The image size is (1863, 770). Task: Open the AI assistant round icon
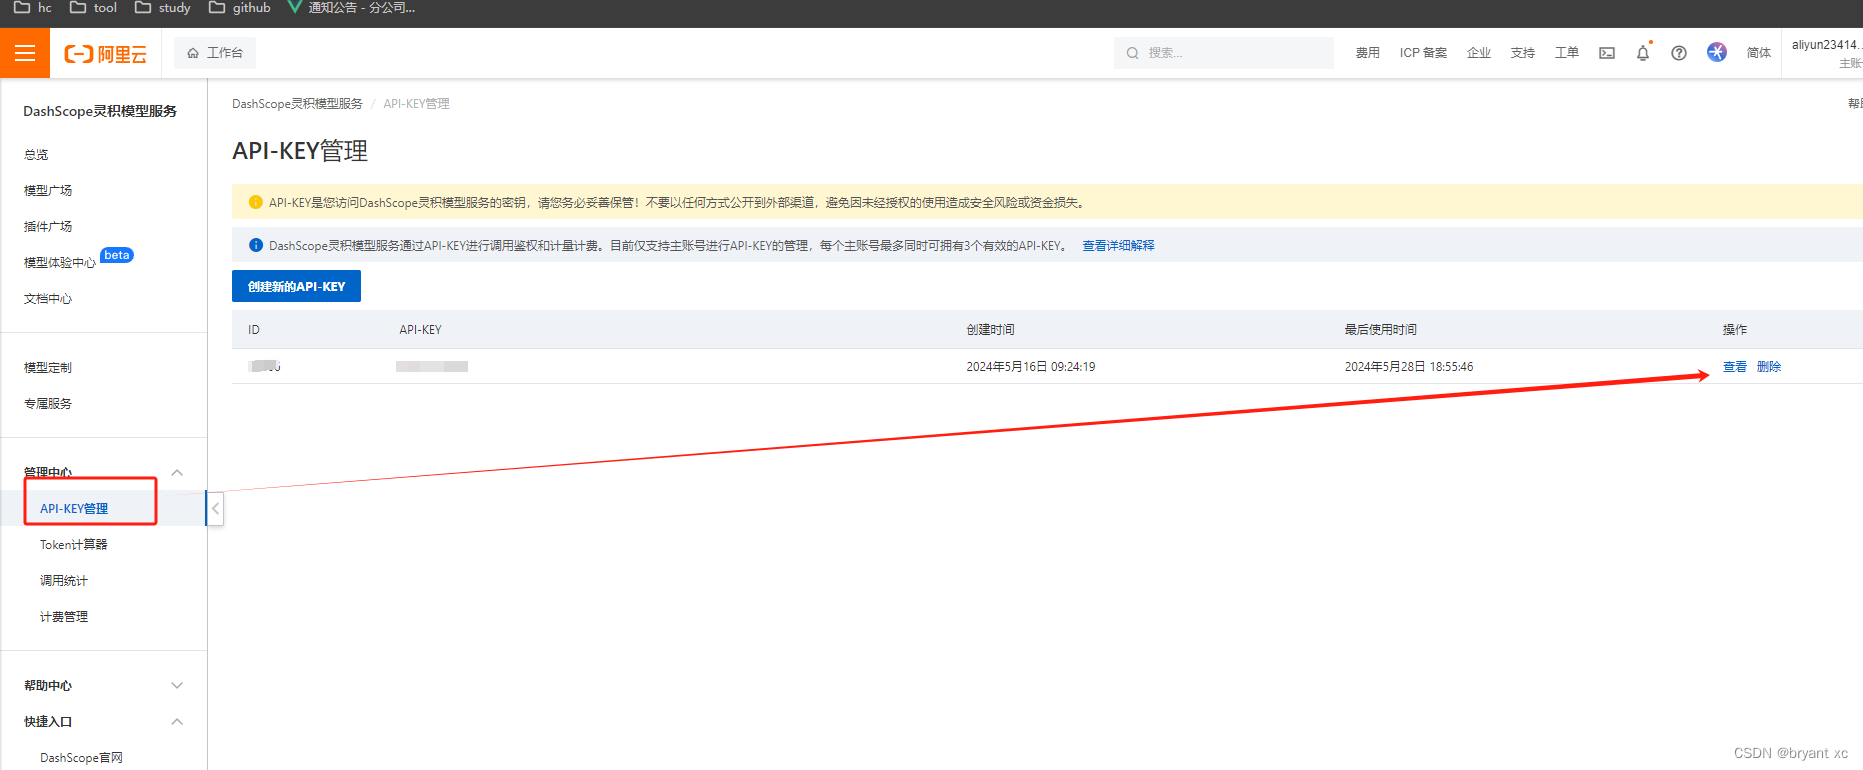(x=1717, y=52)
